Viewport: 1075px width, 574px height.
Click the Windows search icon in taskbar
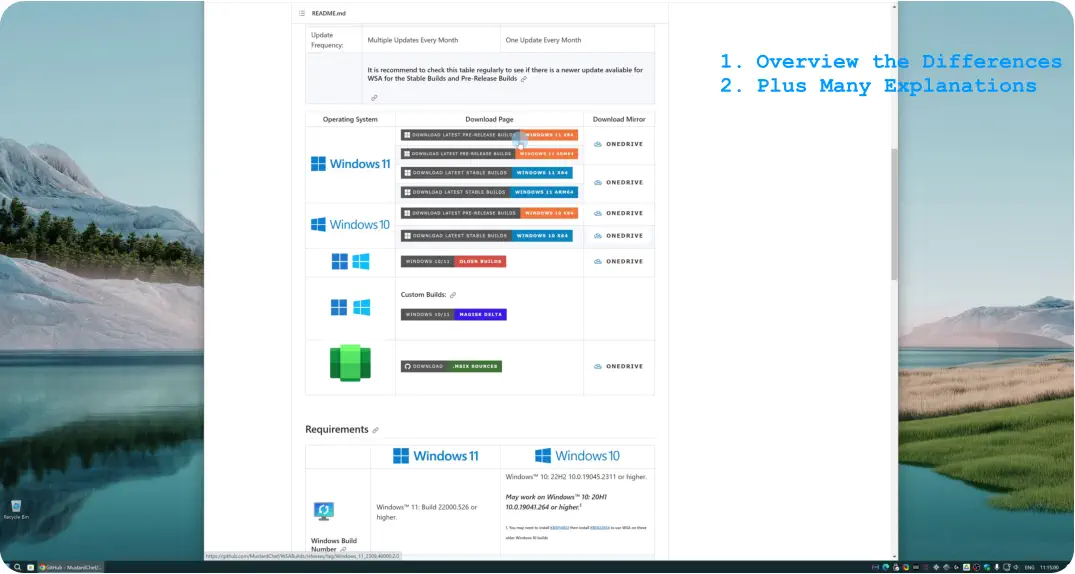click(x=17, y=567)
